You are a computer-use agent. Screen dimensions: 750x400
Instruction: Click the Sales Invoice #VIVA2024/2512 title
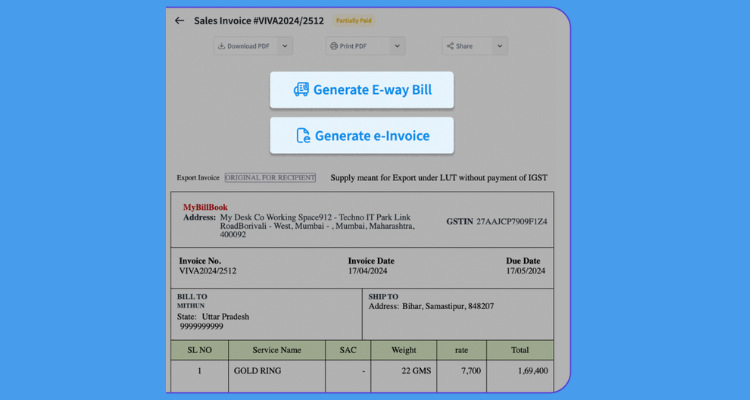(258, 20)
